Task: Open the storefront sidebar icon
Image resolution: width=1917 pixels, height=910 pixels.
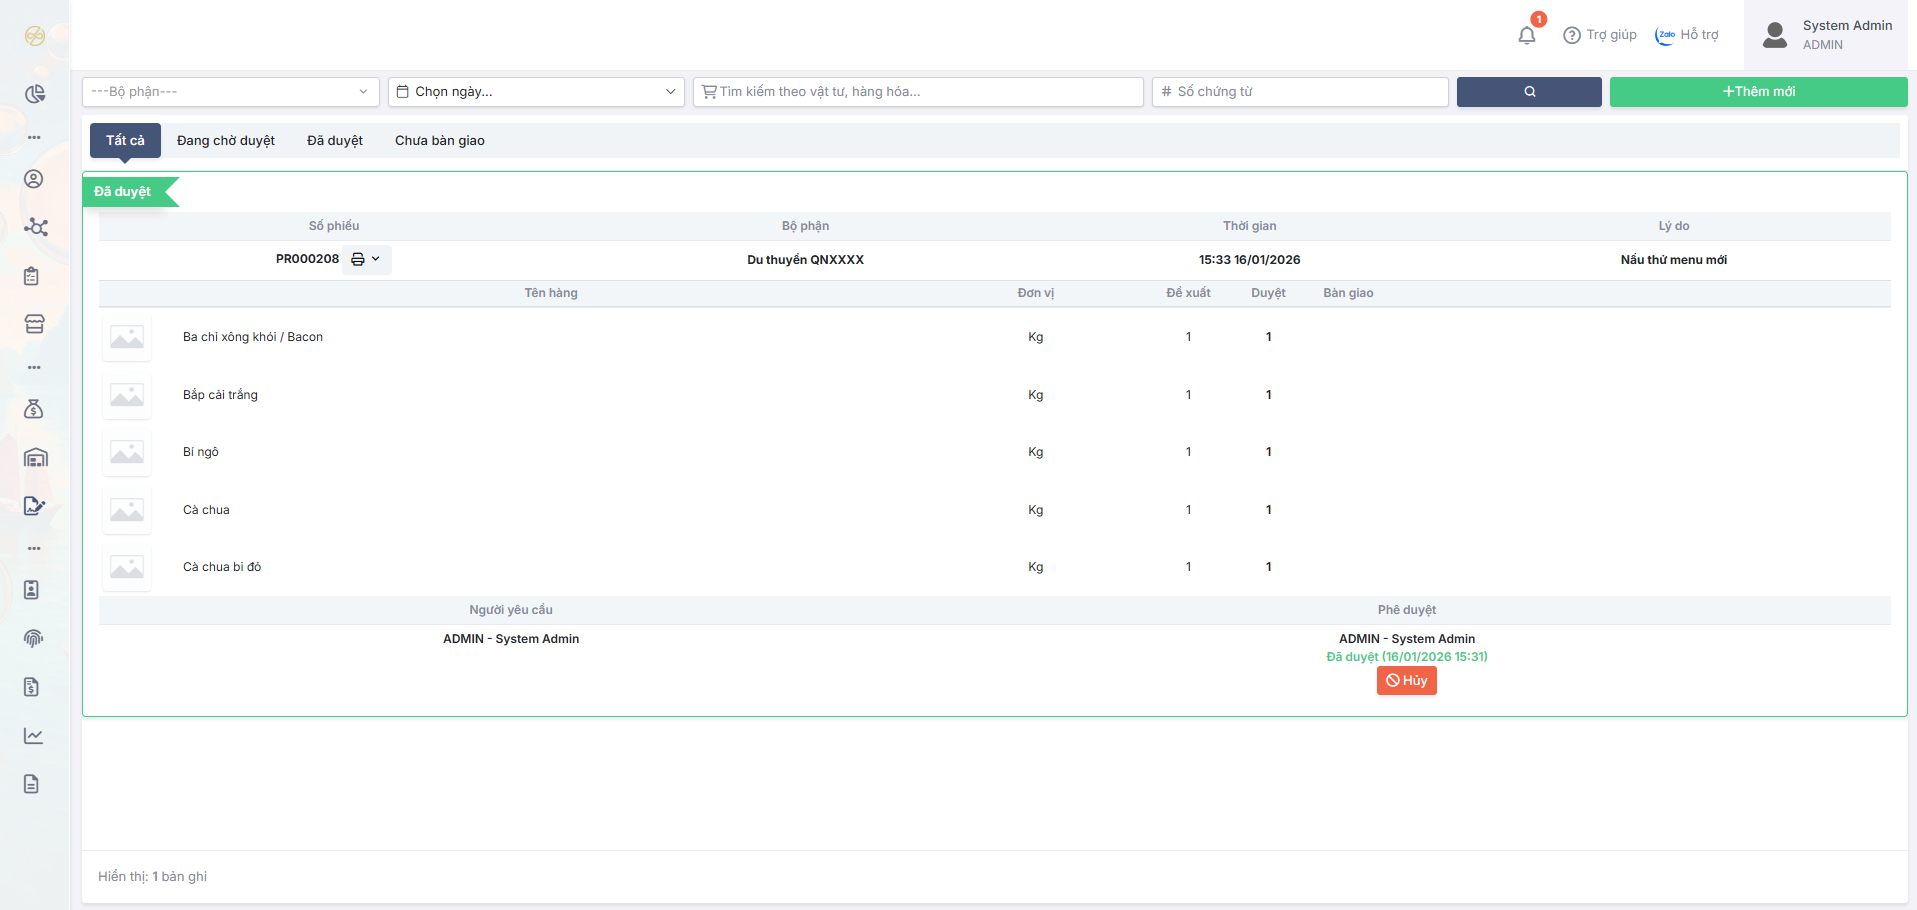Action: (x=34, y=324)
